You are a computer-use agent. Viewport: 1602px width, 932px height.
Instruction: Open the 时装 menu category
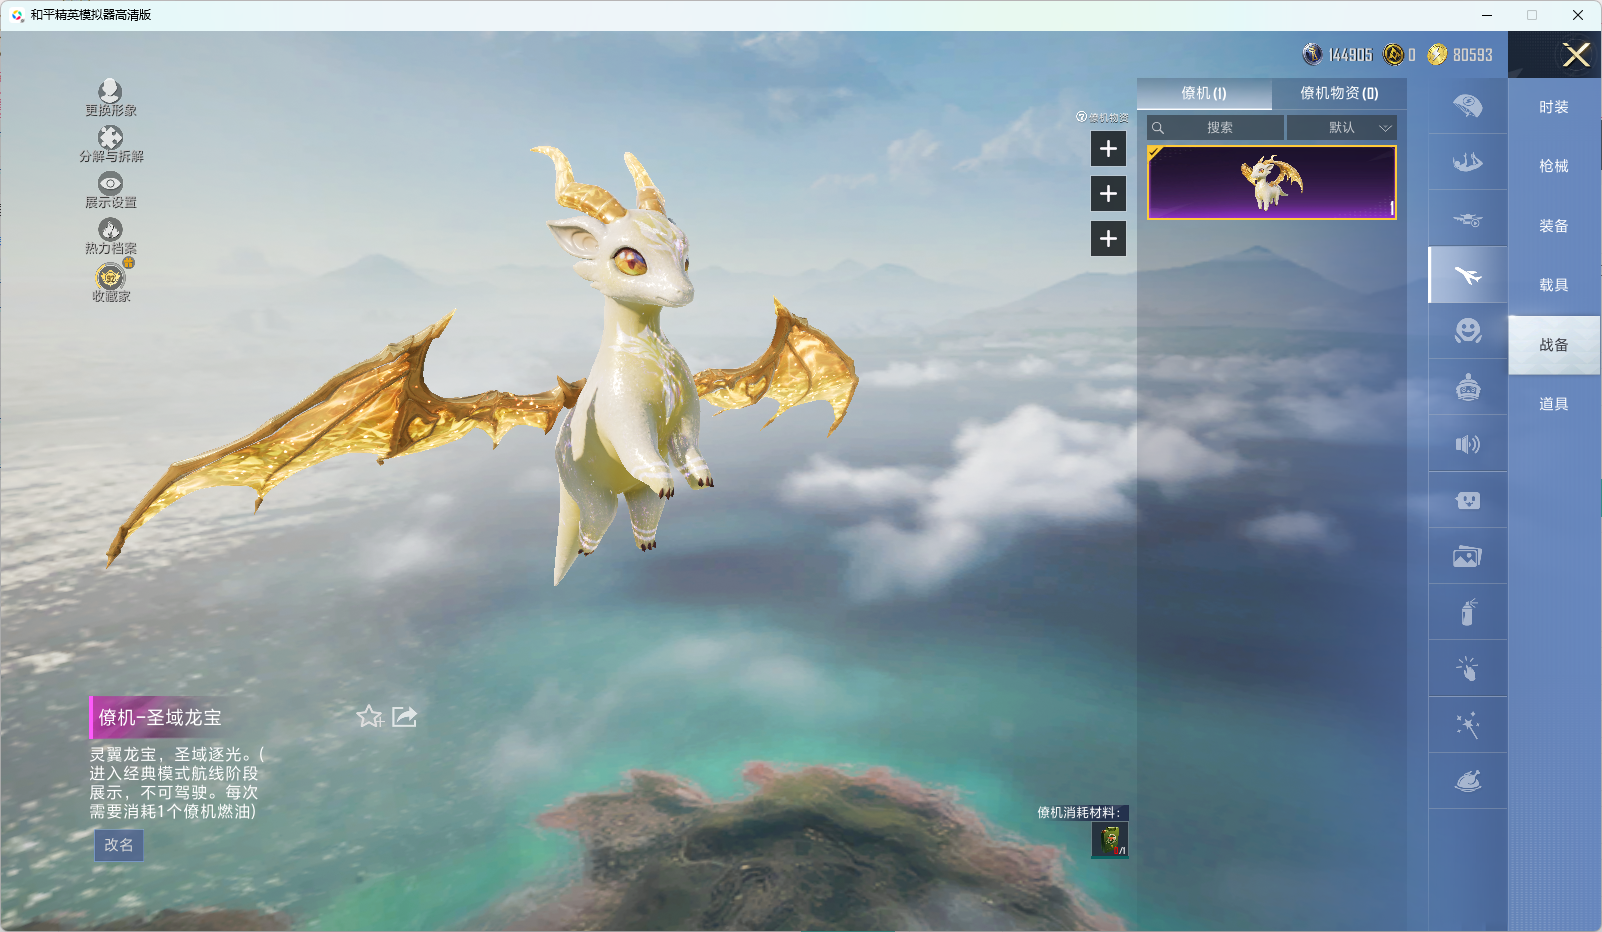[1553, 107]
